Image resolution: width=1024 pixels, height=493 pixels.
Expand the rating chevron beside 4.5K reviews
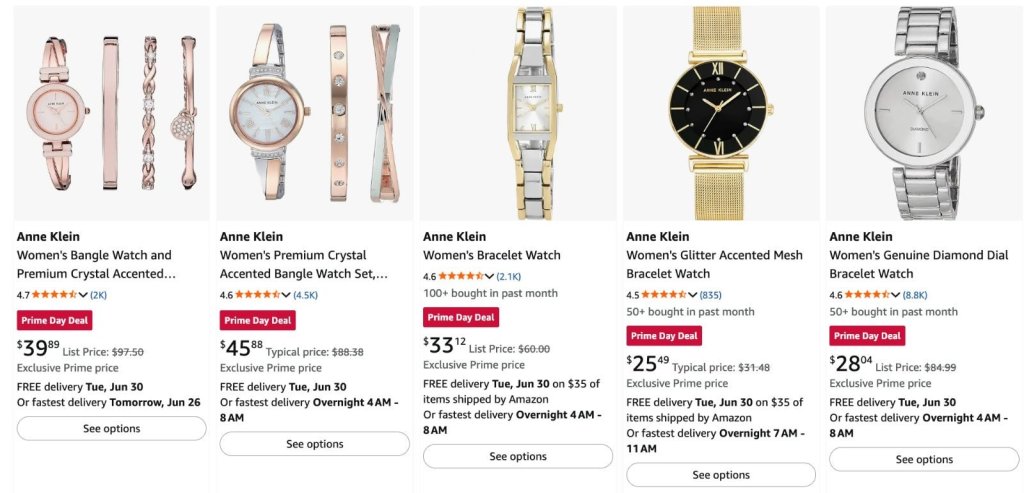(x=286, y=295)
